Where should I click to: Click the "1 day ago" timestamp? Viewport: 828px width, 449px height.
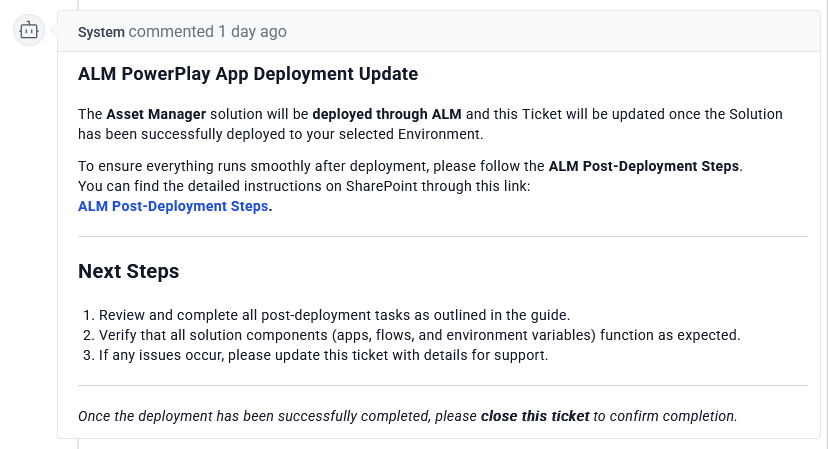(252, 32)
